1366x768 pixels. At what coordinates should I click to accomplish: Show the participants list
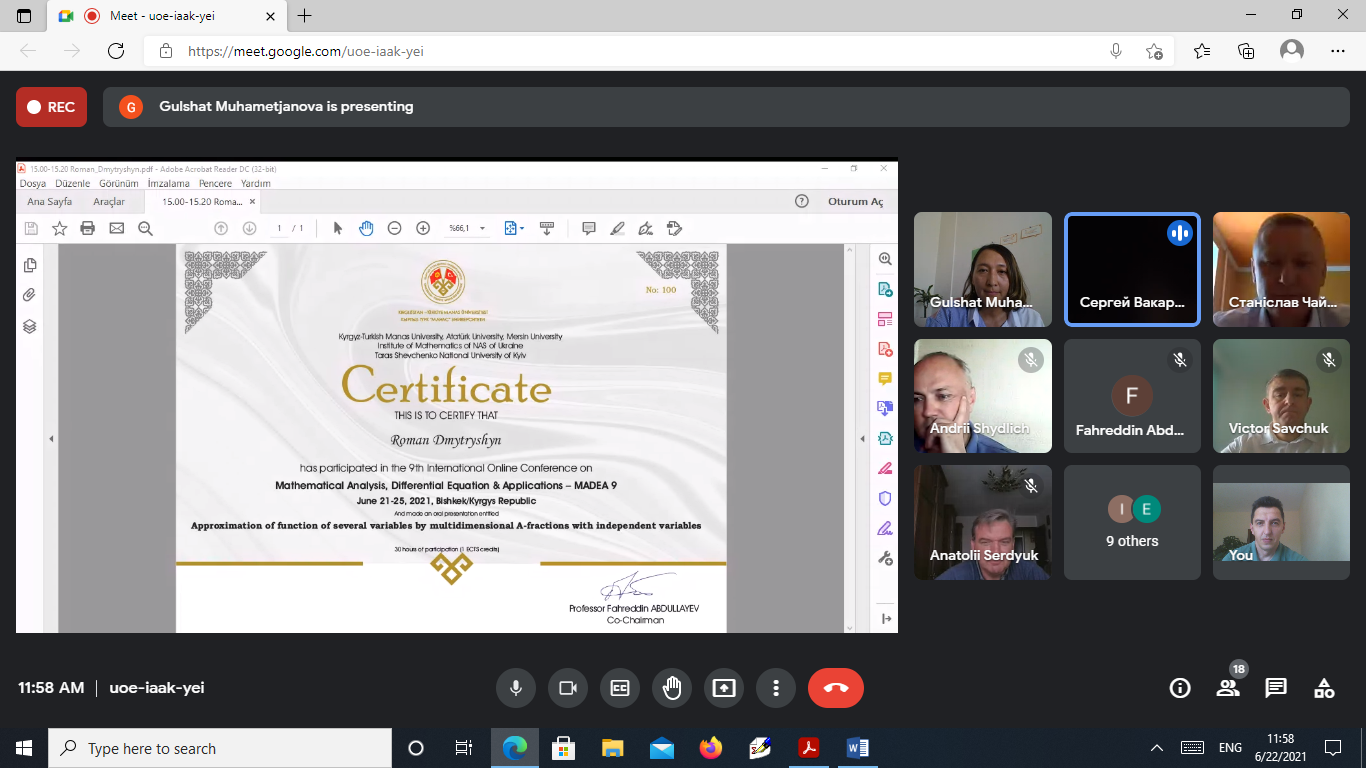tap(1228, 688)
